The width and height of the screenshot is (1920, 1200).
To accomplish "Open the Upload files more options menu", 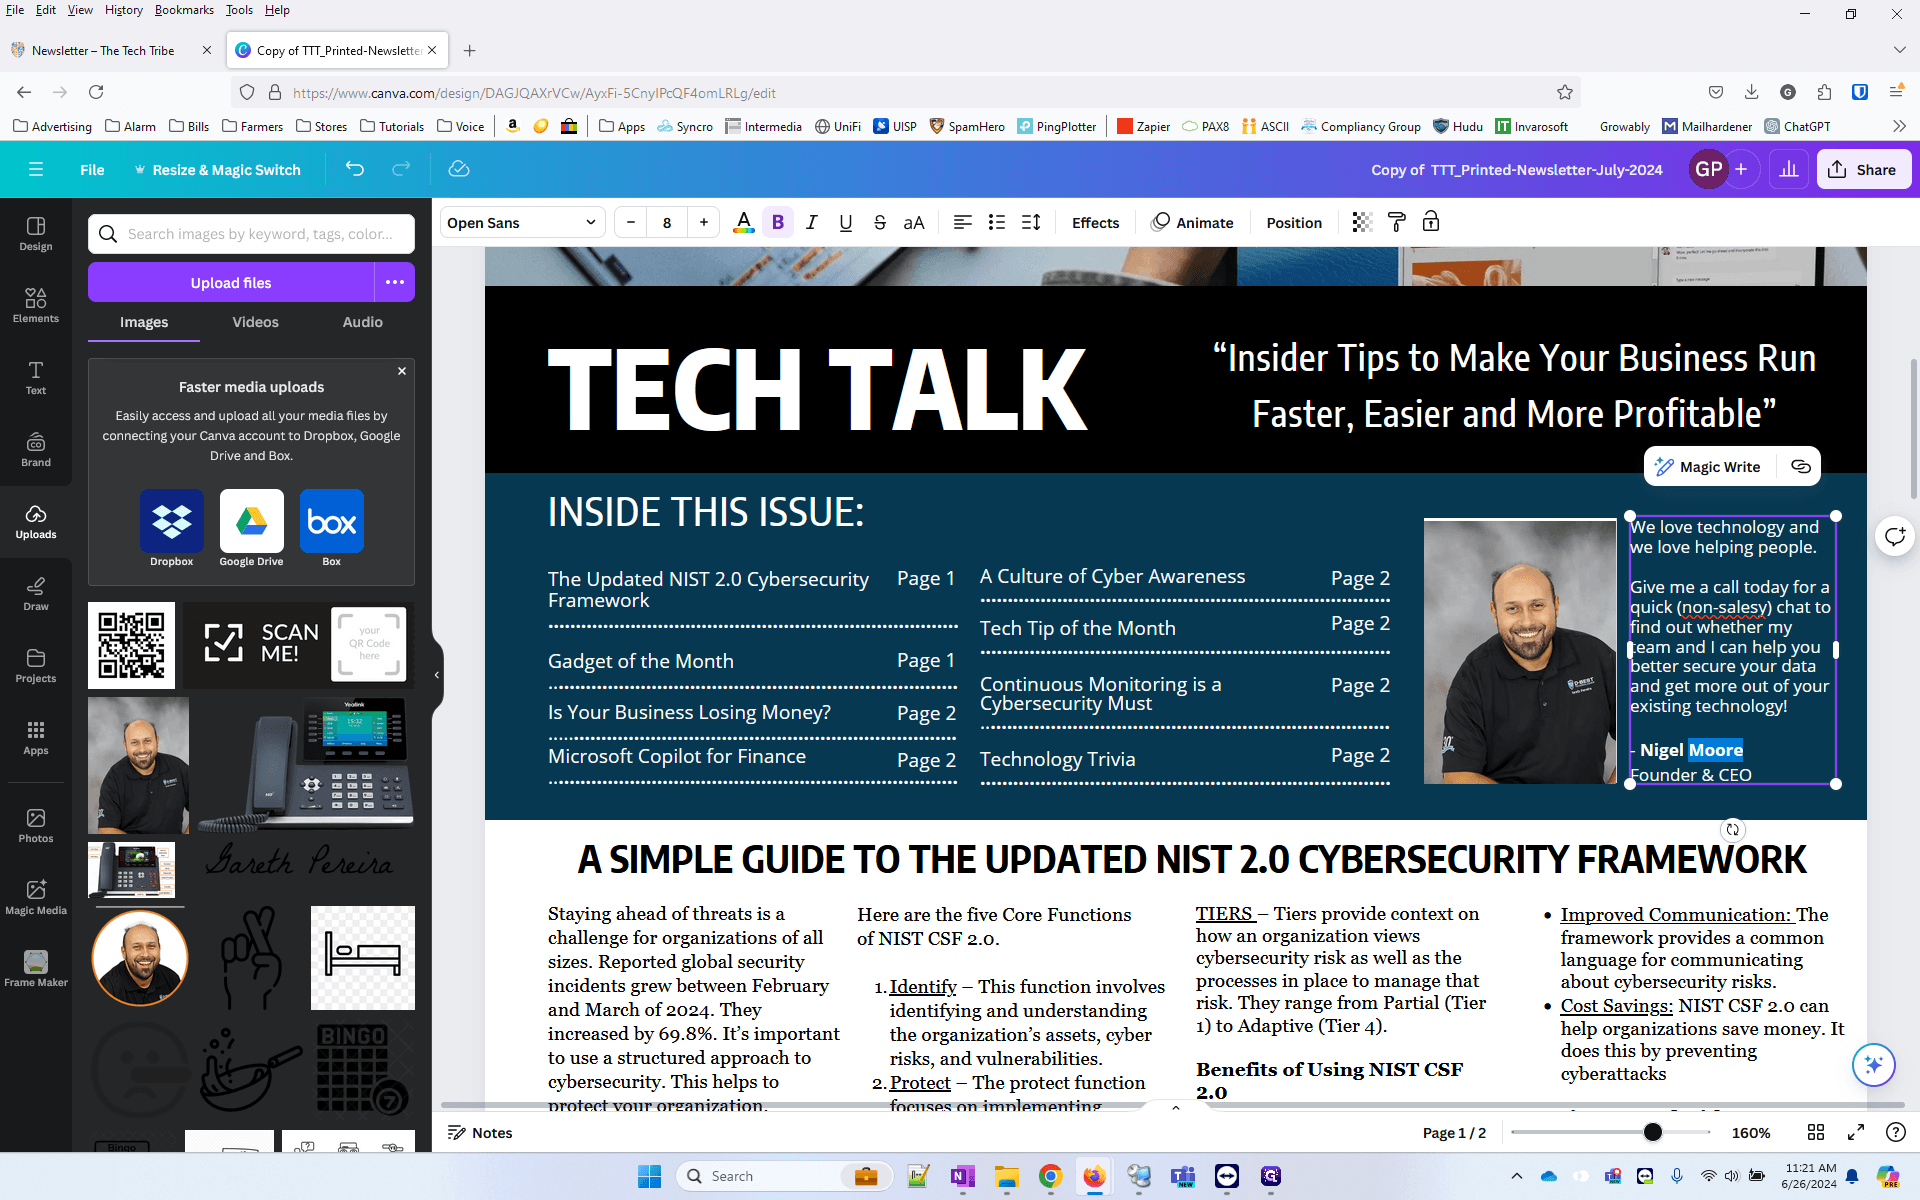I will click(395, 282).
